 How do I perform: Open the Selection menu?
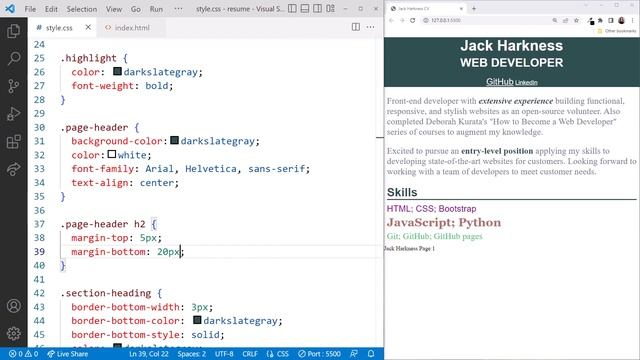coord(82,9)
